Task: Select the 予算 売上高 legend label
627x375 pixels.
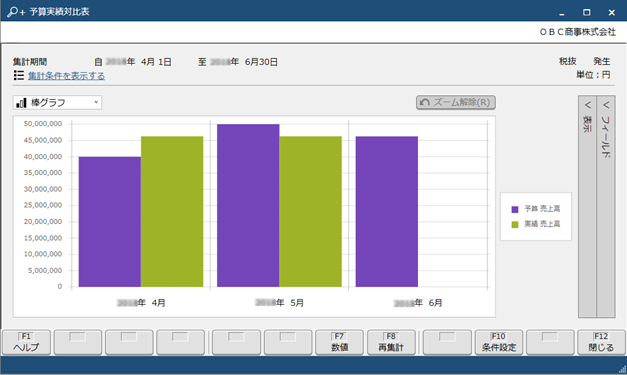Action: pos(542,209)
